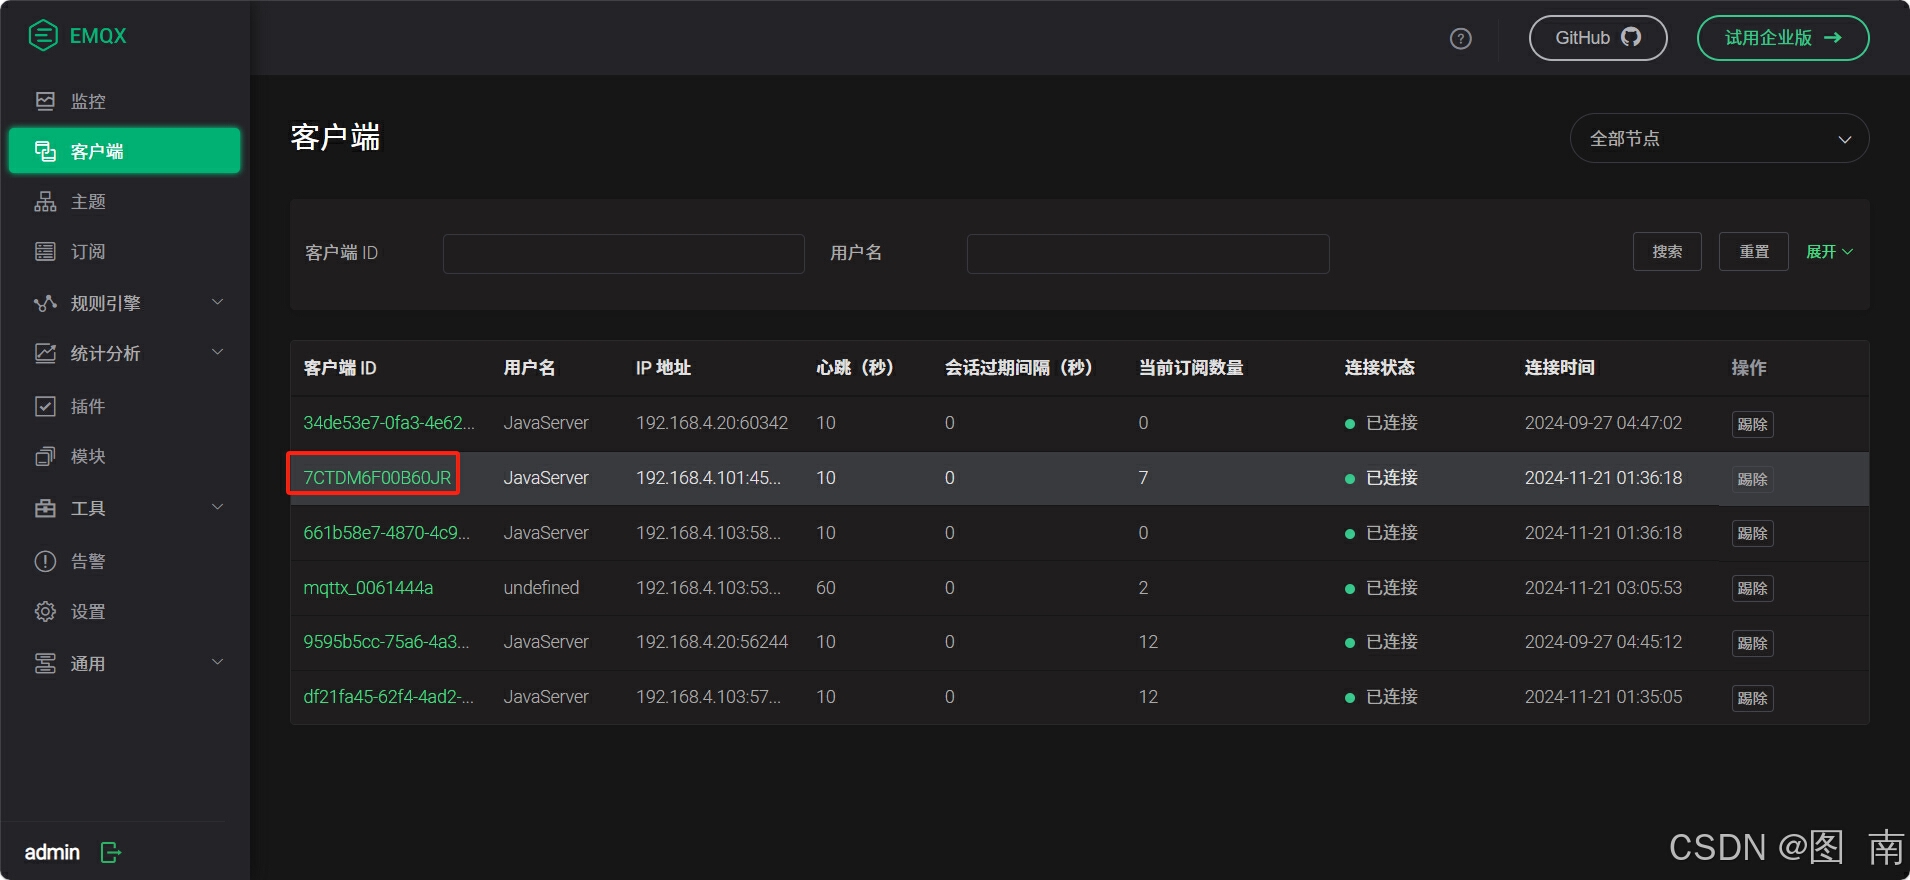The width and height of the screenshot is (1910, 880).
Task: Open the 告警 menu item
Action: [x=124, y=561]
